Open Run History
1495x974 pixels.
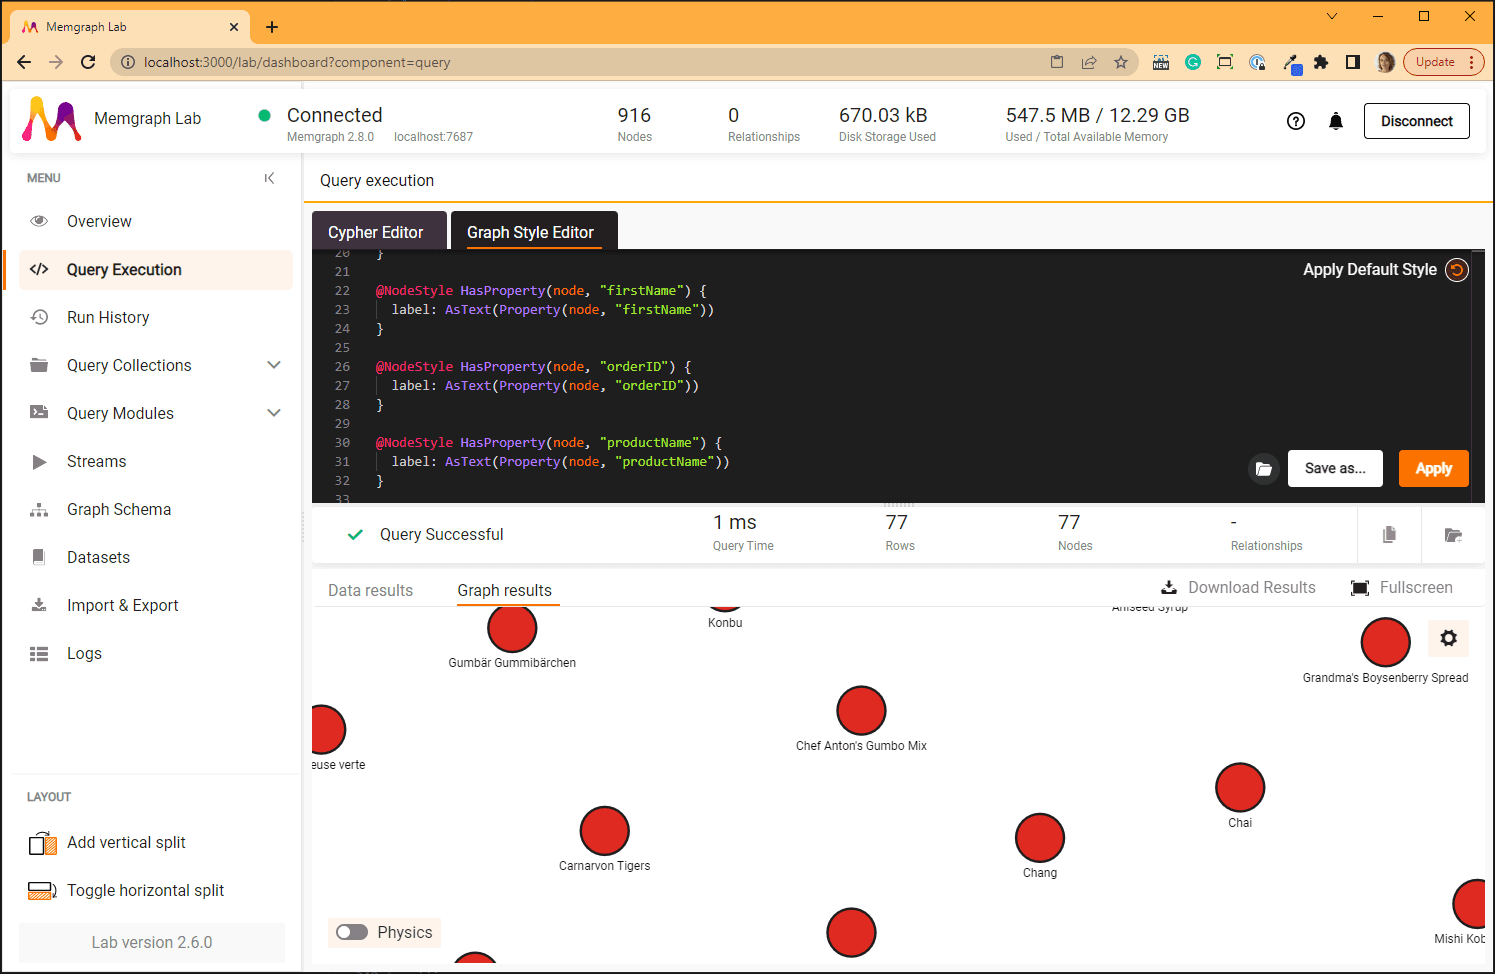pyautogui.click(x=108, y=317)
